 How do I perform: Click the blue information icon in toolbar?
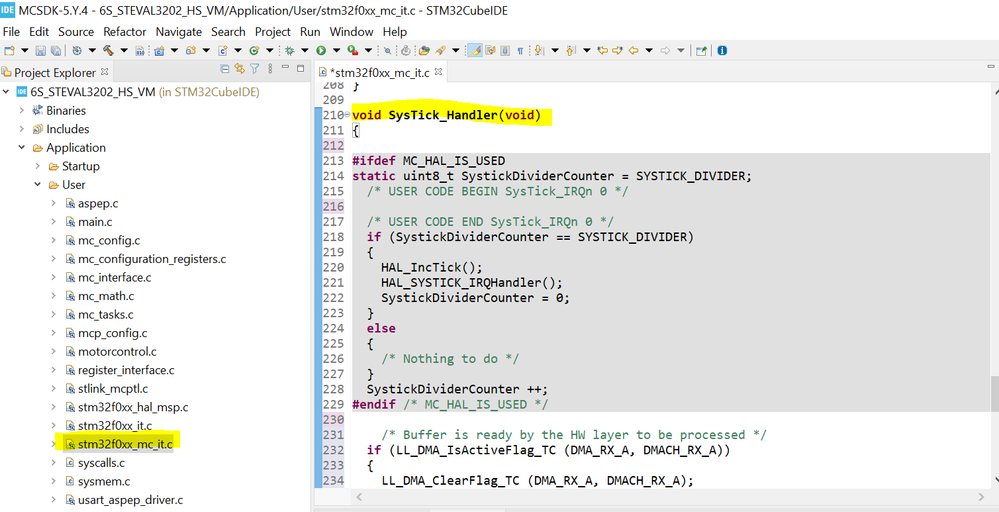(722, 50)
